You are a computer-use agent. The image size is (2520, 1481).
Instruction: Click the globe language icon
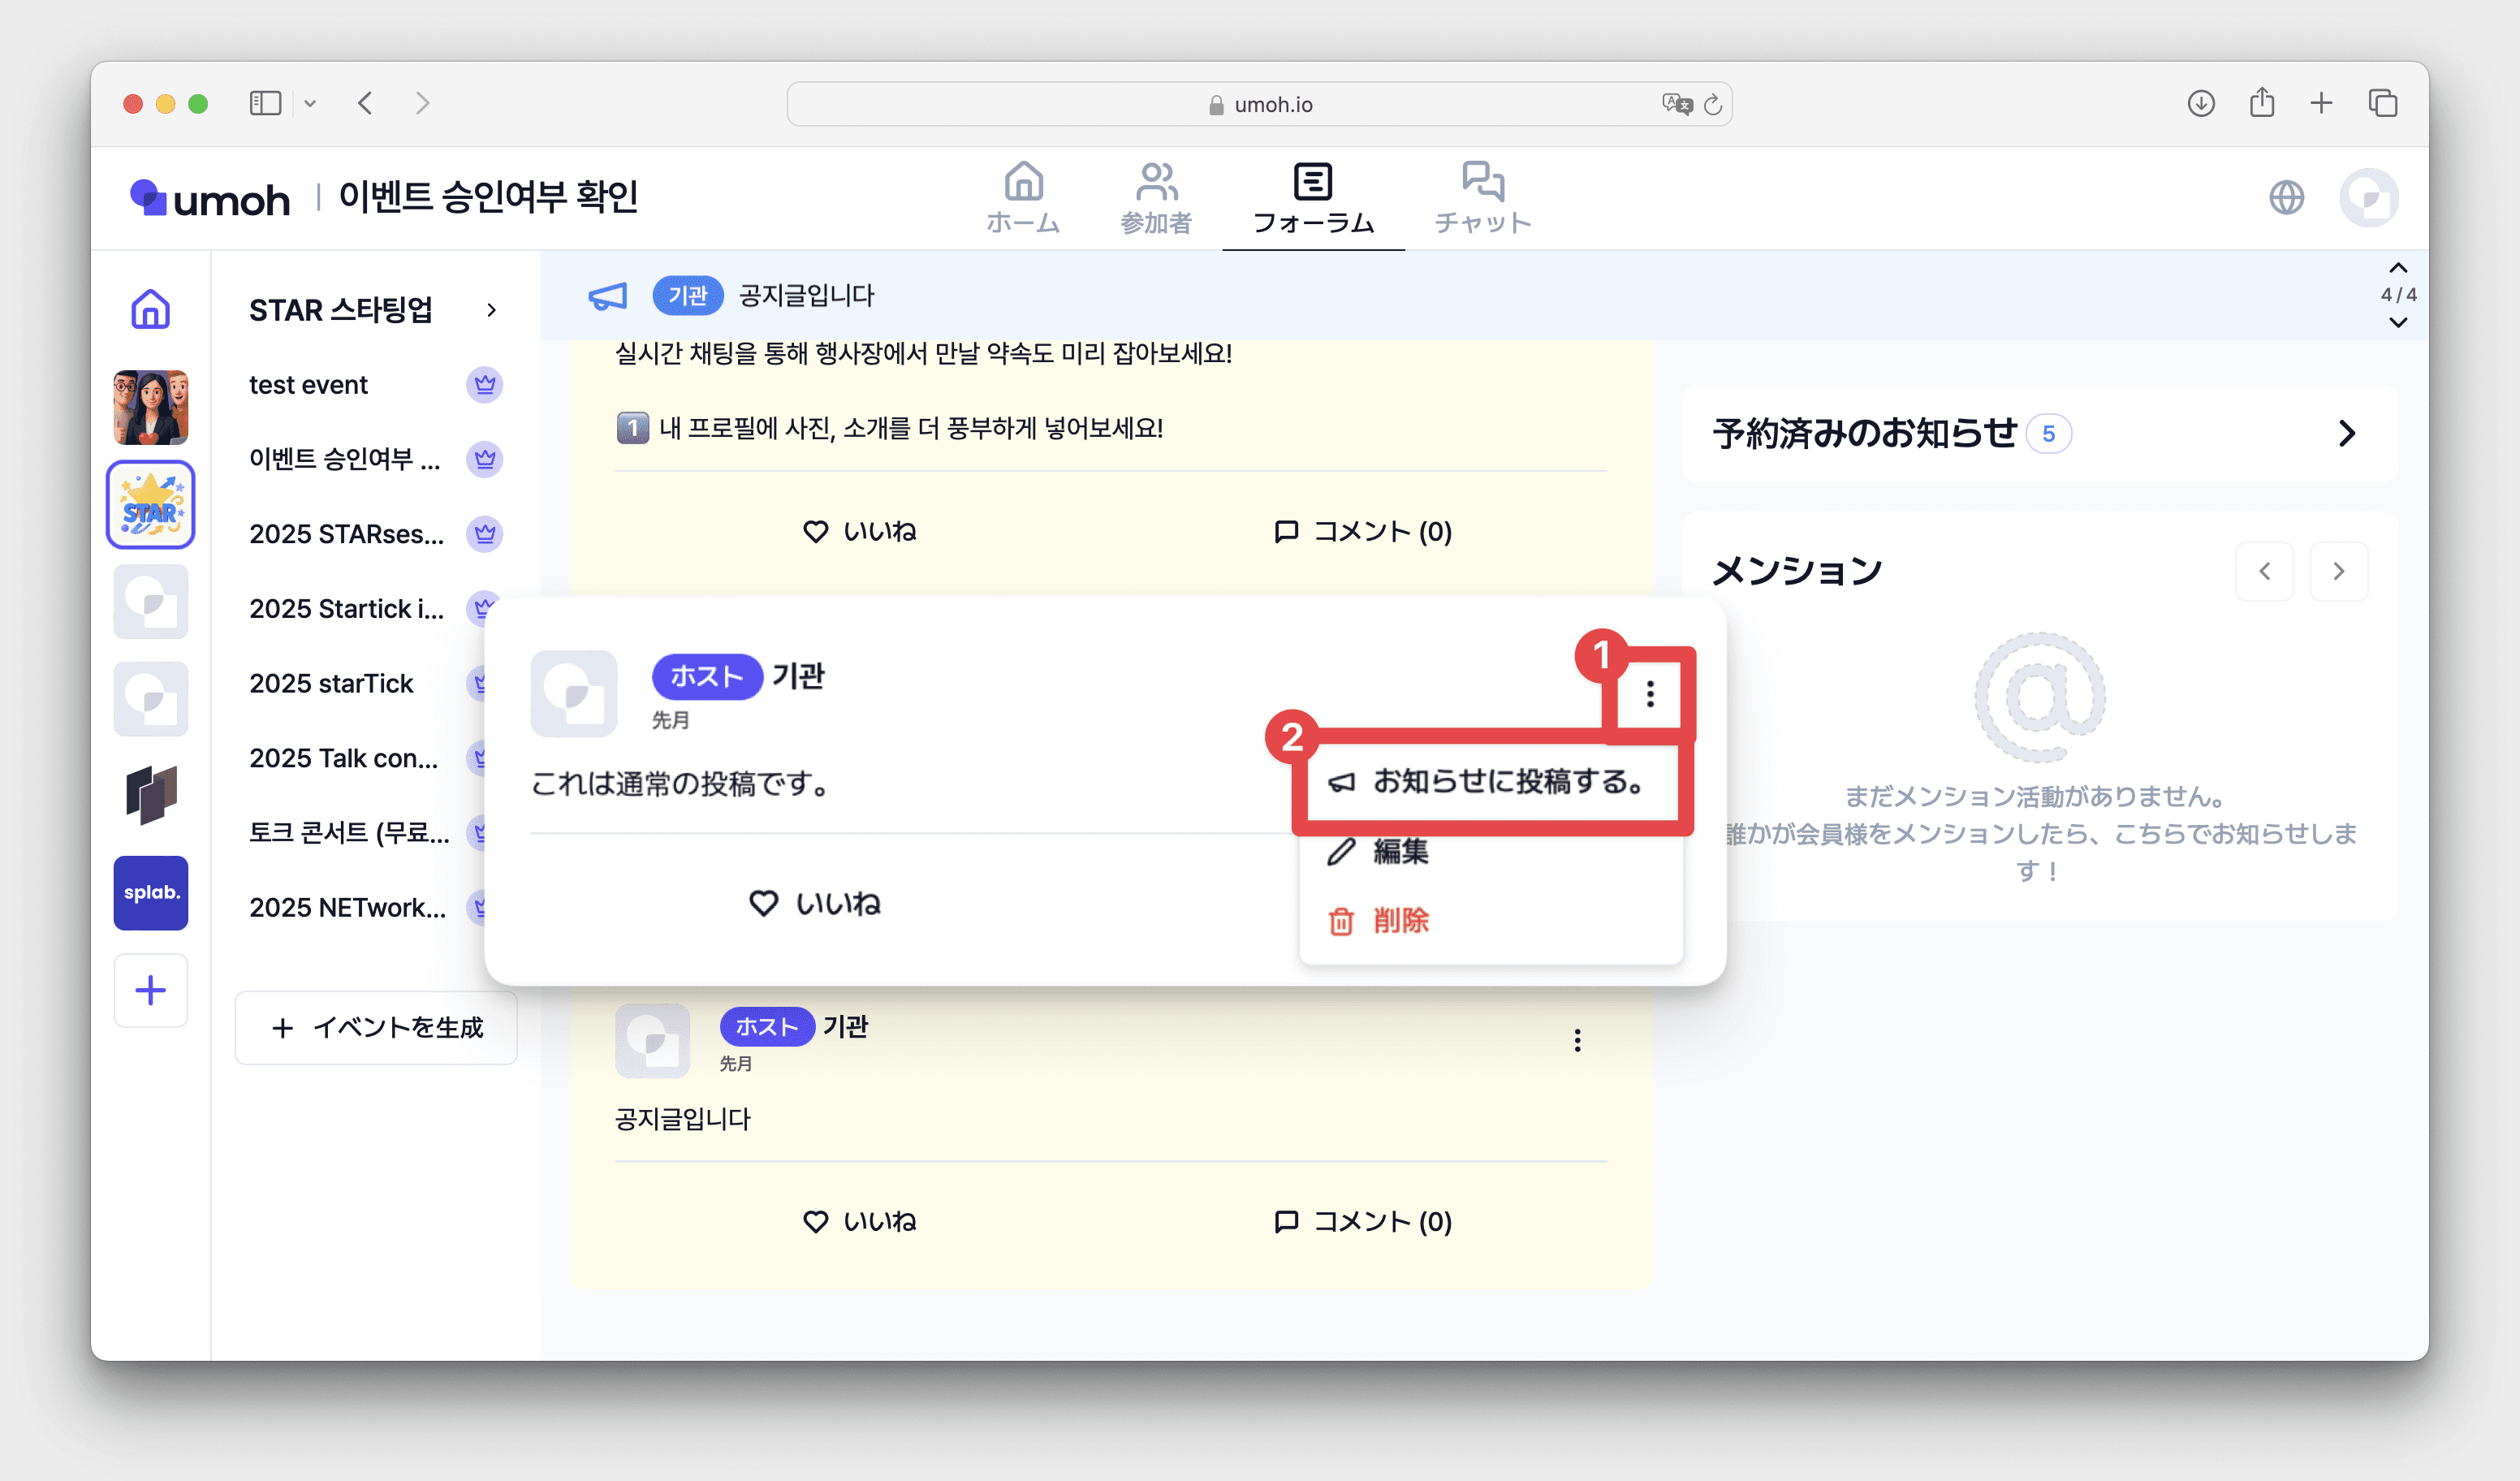point(2286,198)
